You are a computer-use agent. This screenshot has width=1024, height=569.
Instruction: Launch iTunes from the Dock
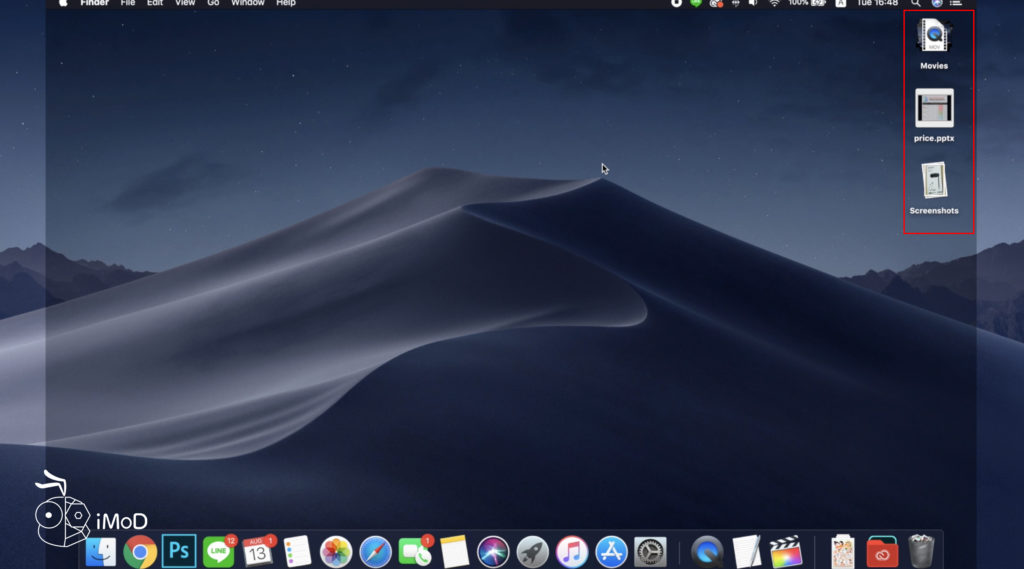pyautogui.click(x=571, y=553)
